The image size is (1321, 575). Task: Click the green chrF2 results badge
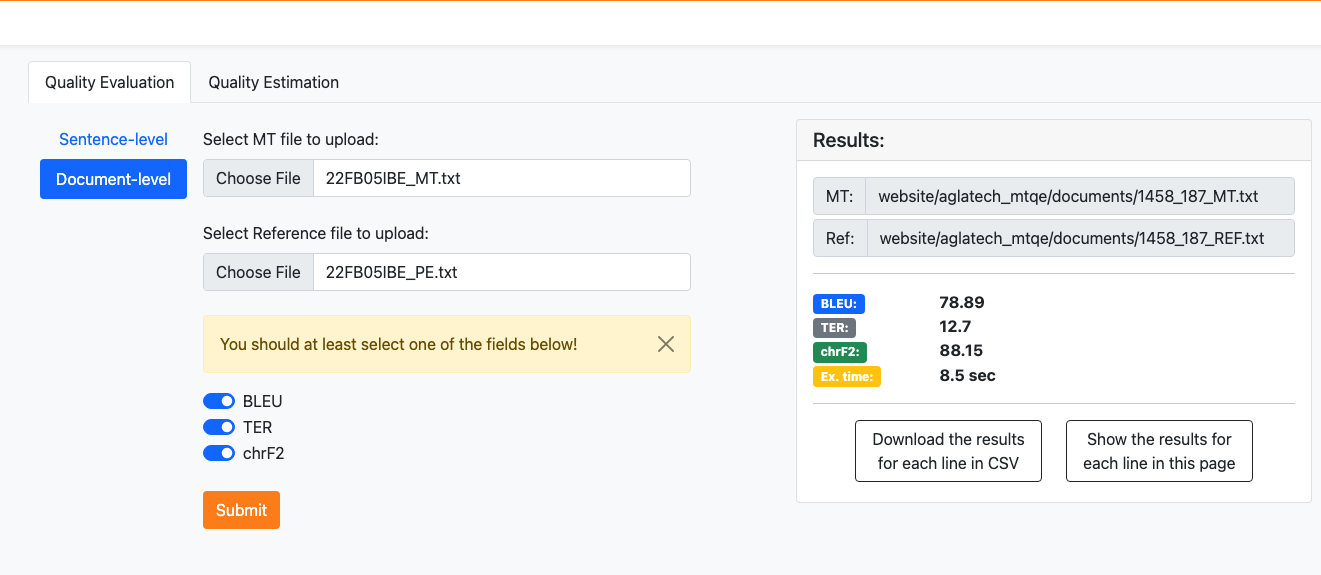coord(840,352)
